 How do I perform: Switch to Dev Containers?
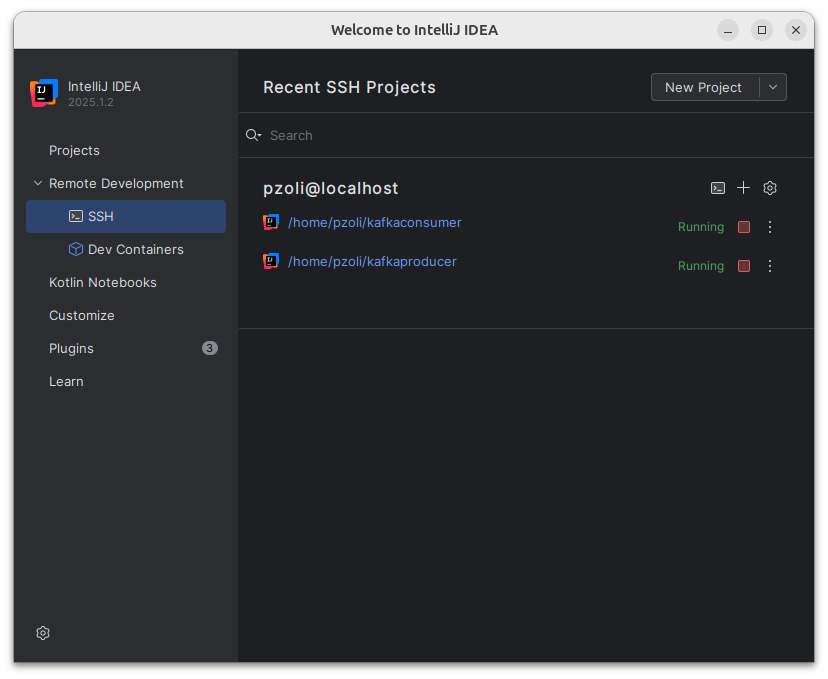point(126,249)
